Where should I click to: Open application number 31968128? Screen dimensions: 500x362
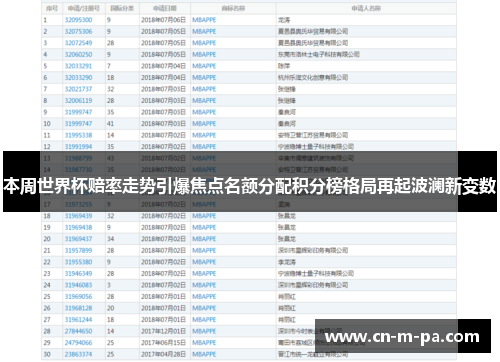(78, 308)
